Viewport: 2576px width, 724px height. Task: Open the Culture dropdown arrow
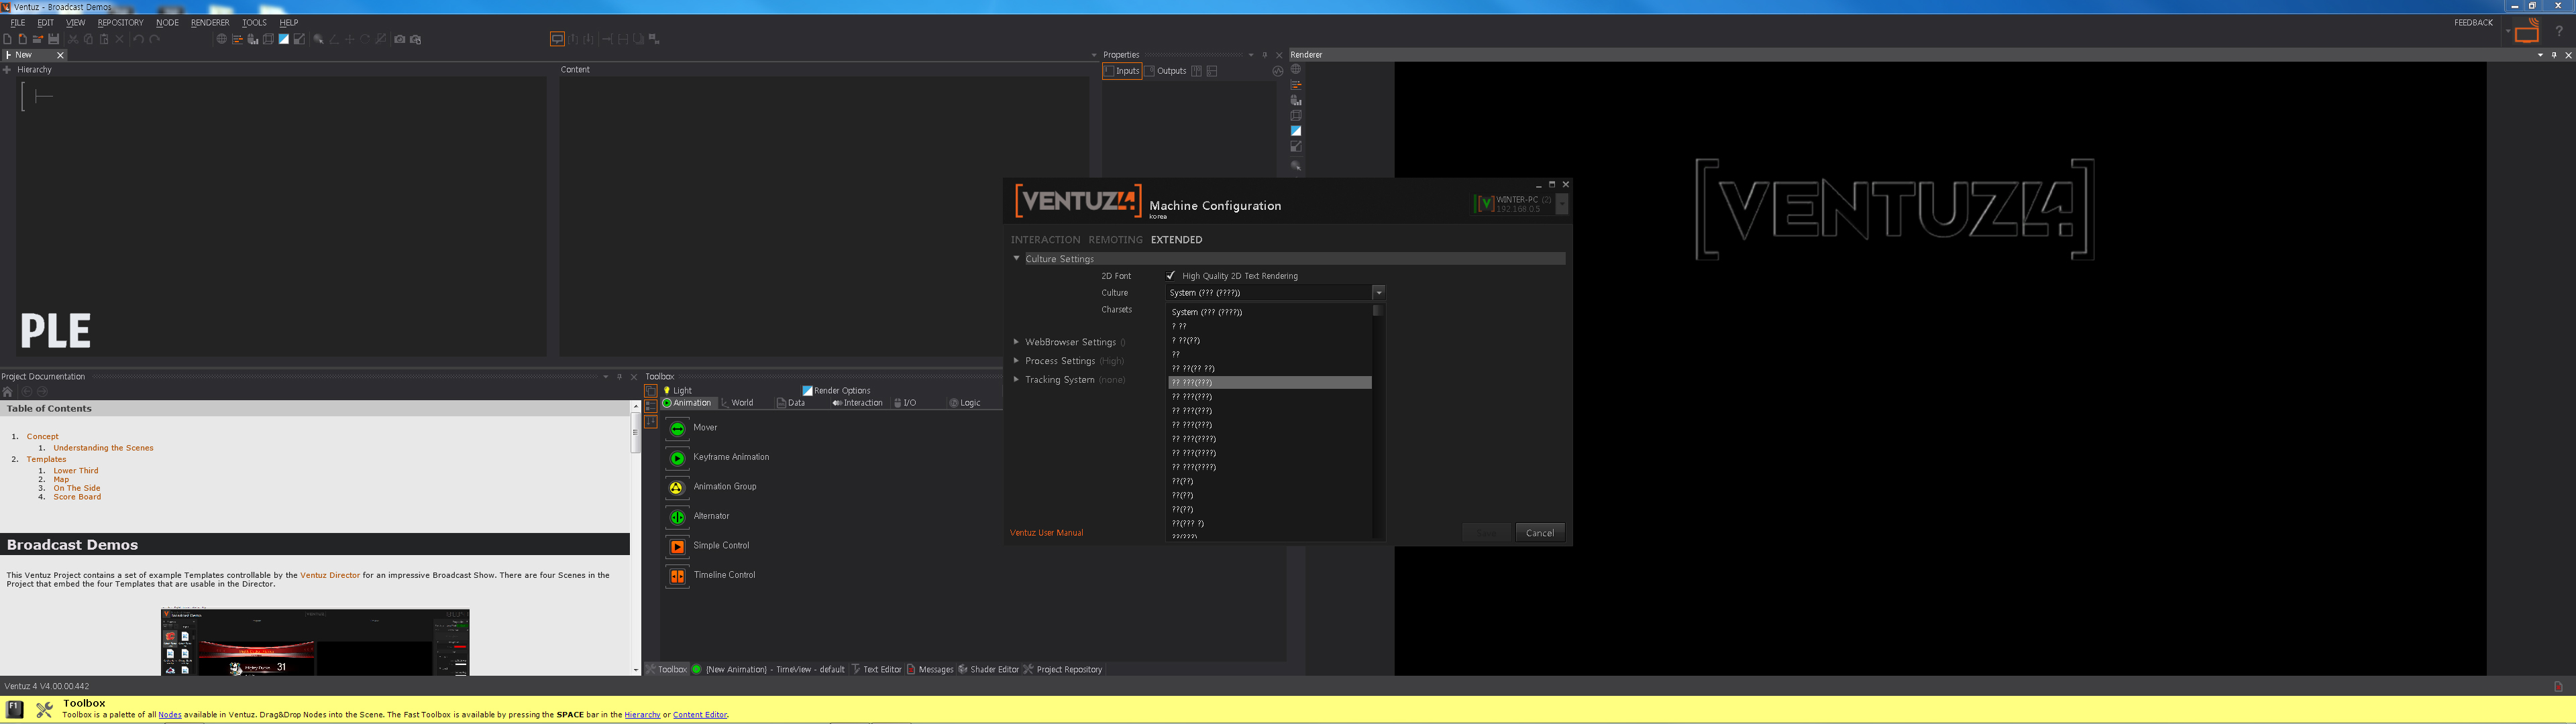(x=1378, y=293)
